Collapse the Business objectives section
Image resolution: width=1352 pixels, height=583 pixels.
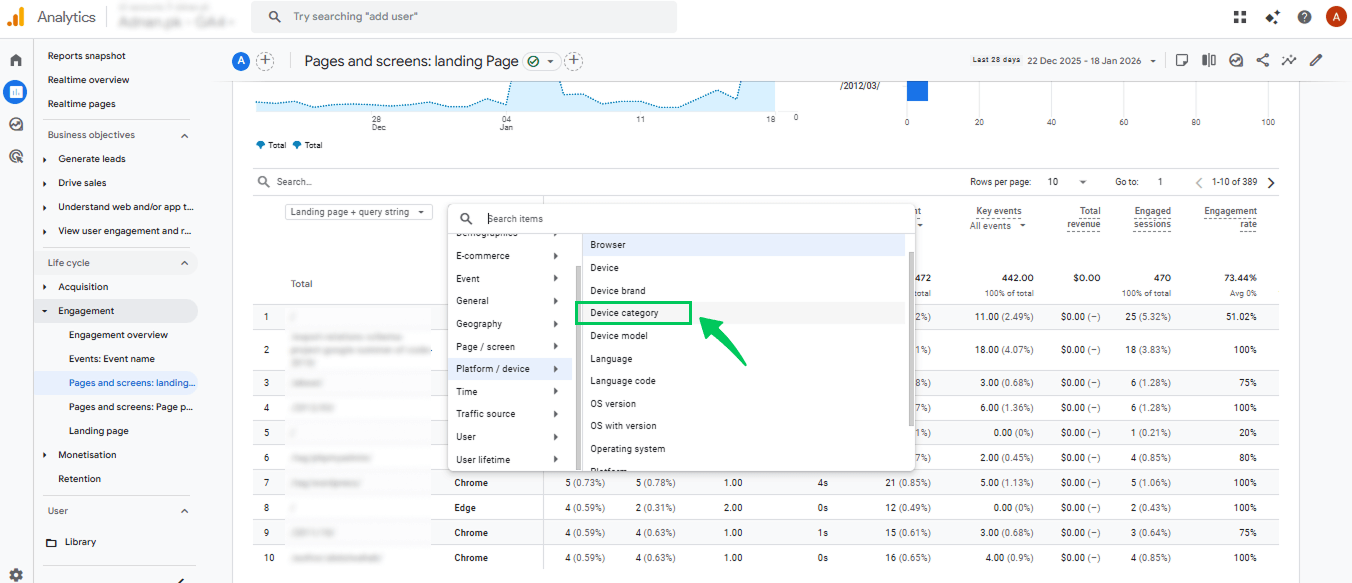pos(184,135)
